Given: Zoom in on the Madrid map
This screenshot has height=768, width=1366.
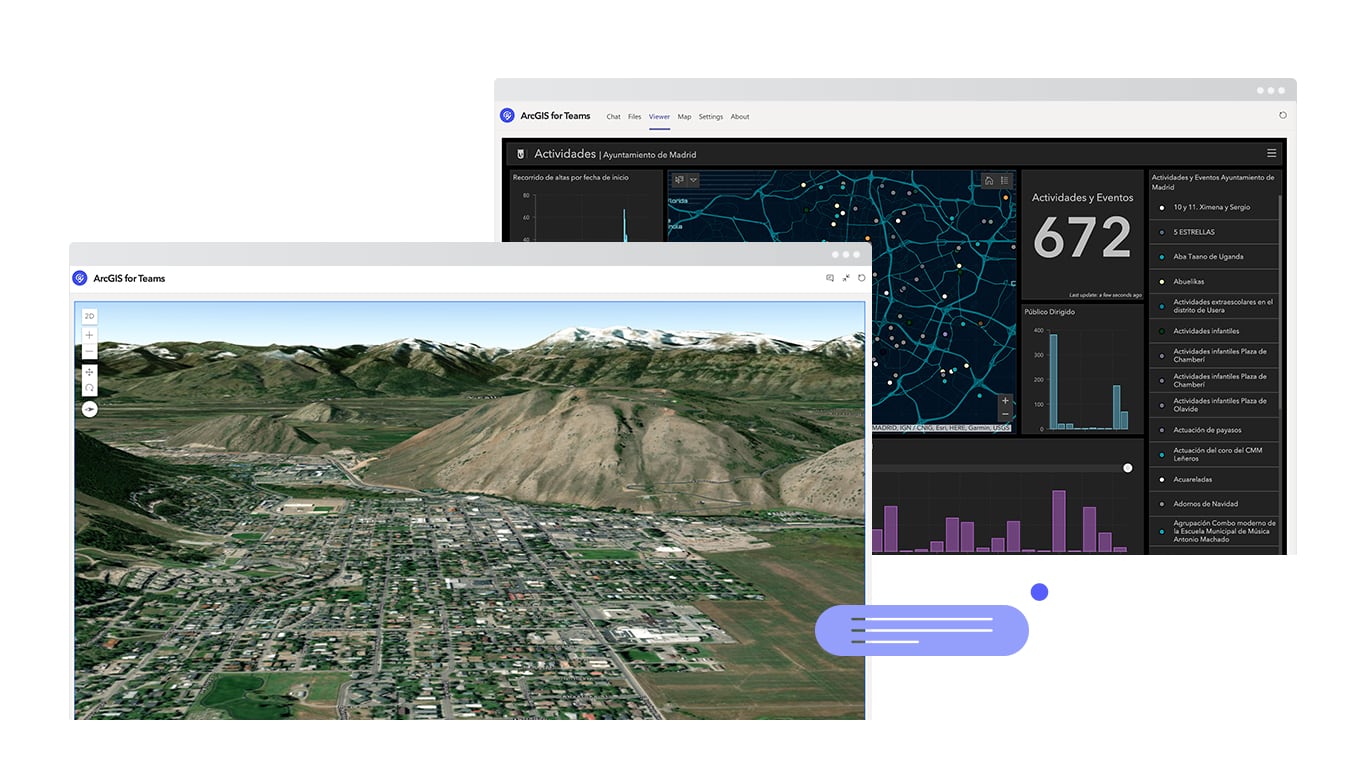Looking at the screenshot, I should pyautogui.click(x=1005, y=400).
